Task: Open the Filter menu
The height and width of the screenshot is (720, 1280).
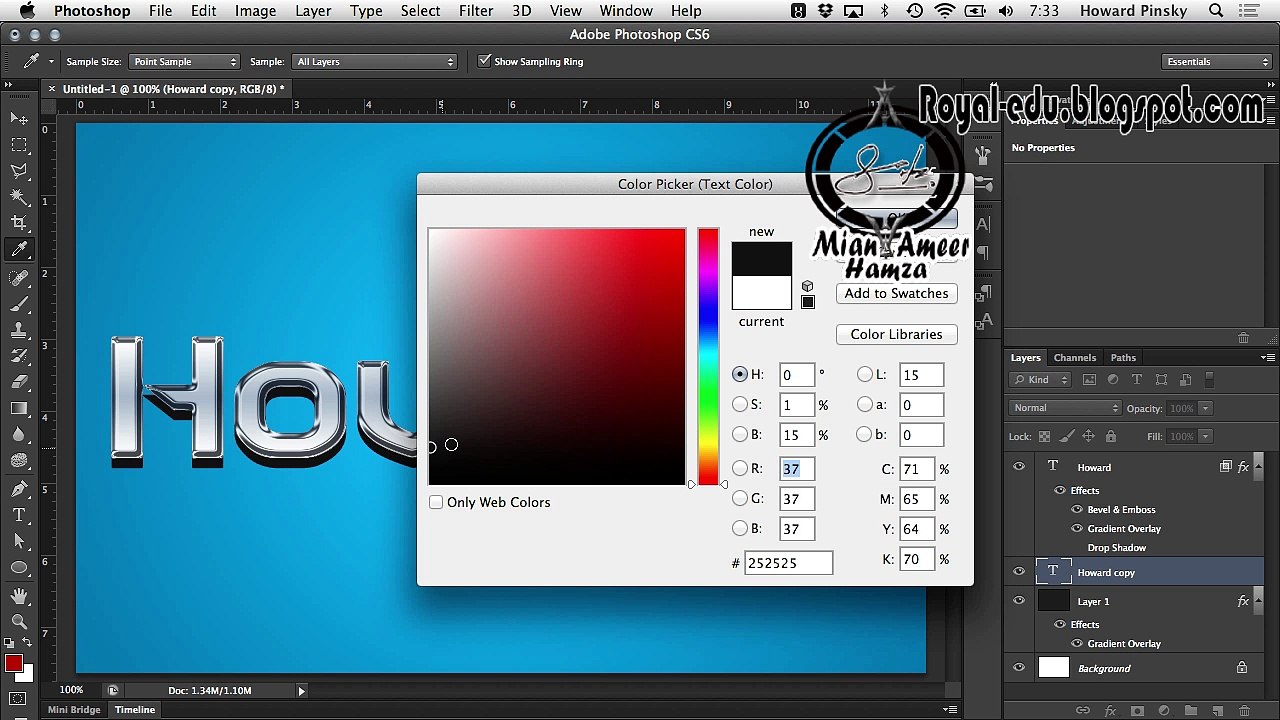Action: click(476, 11)
